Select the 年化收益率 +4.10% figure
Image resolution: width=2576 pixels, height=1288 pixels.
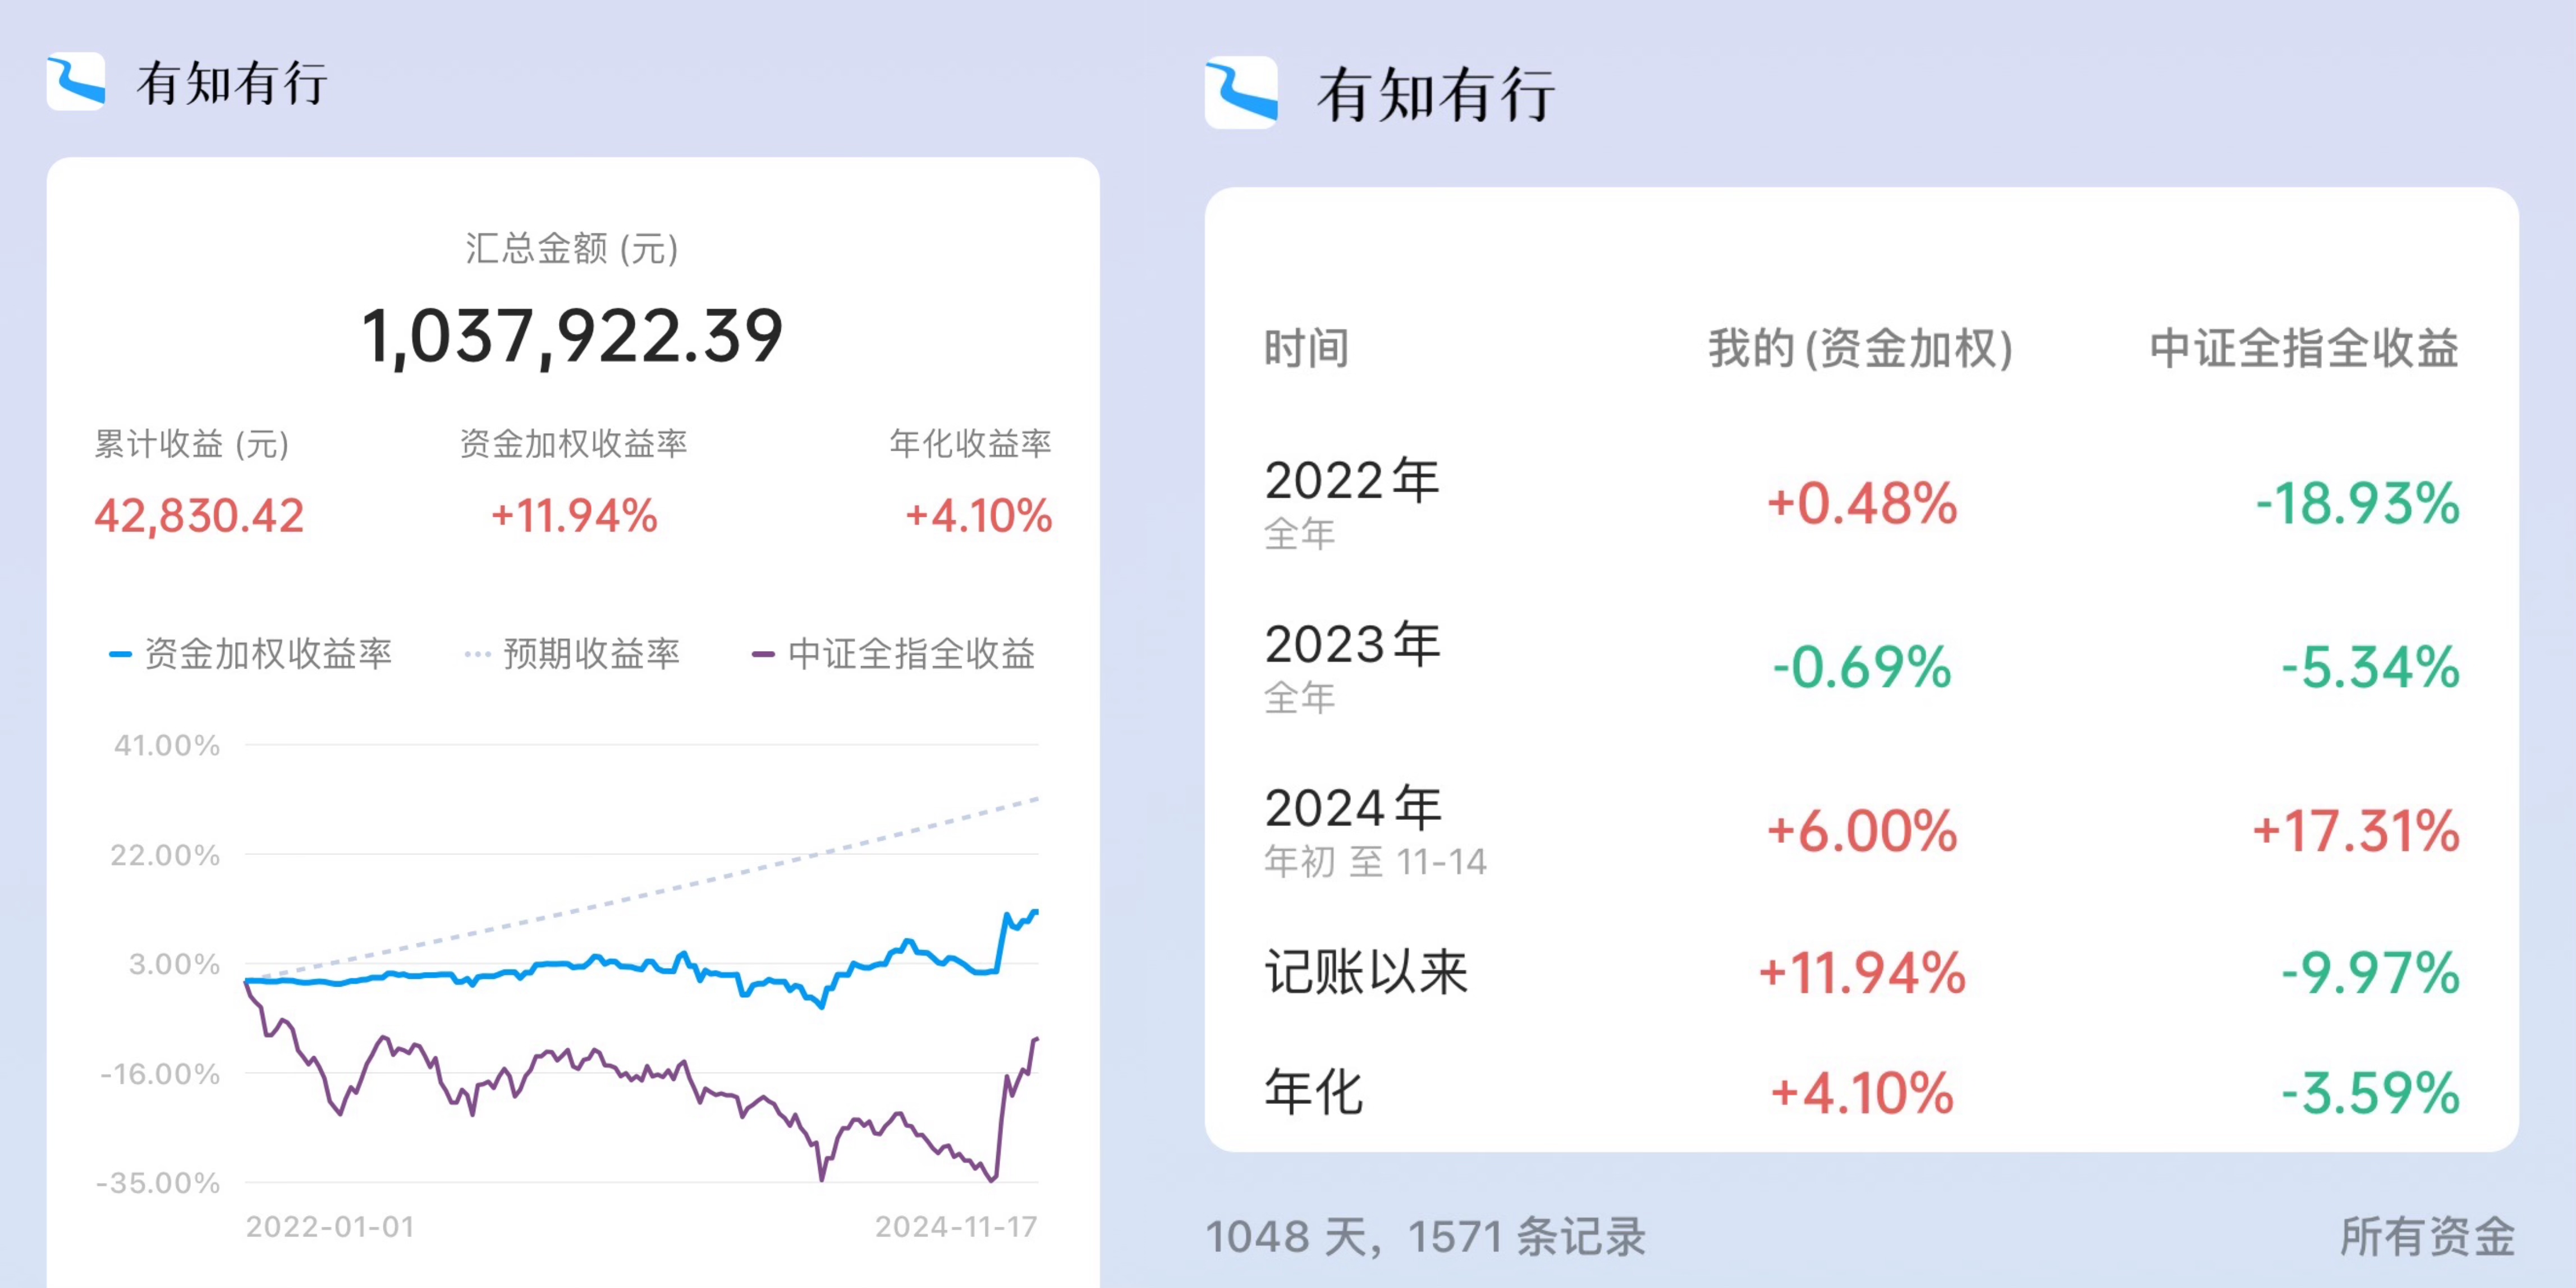[978, 516]
